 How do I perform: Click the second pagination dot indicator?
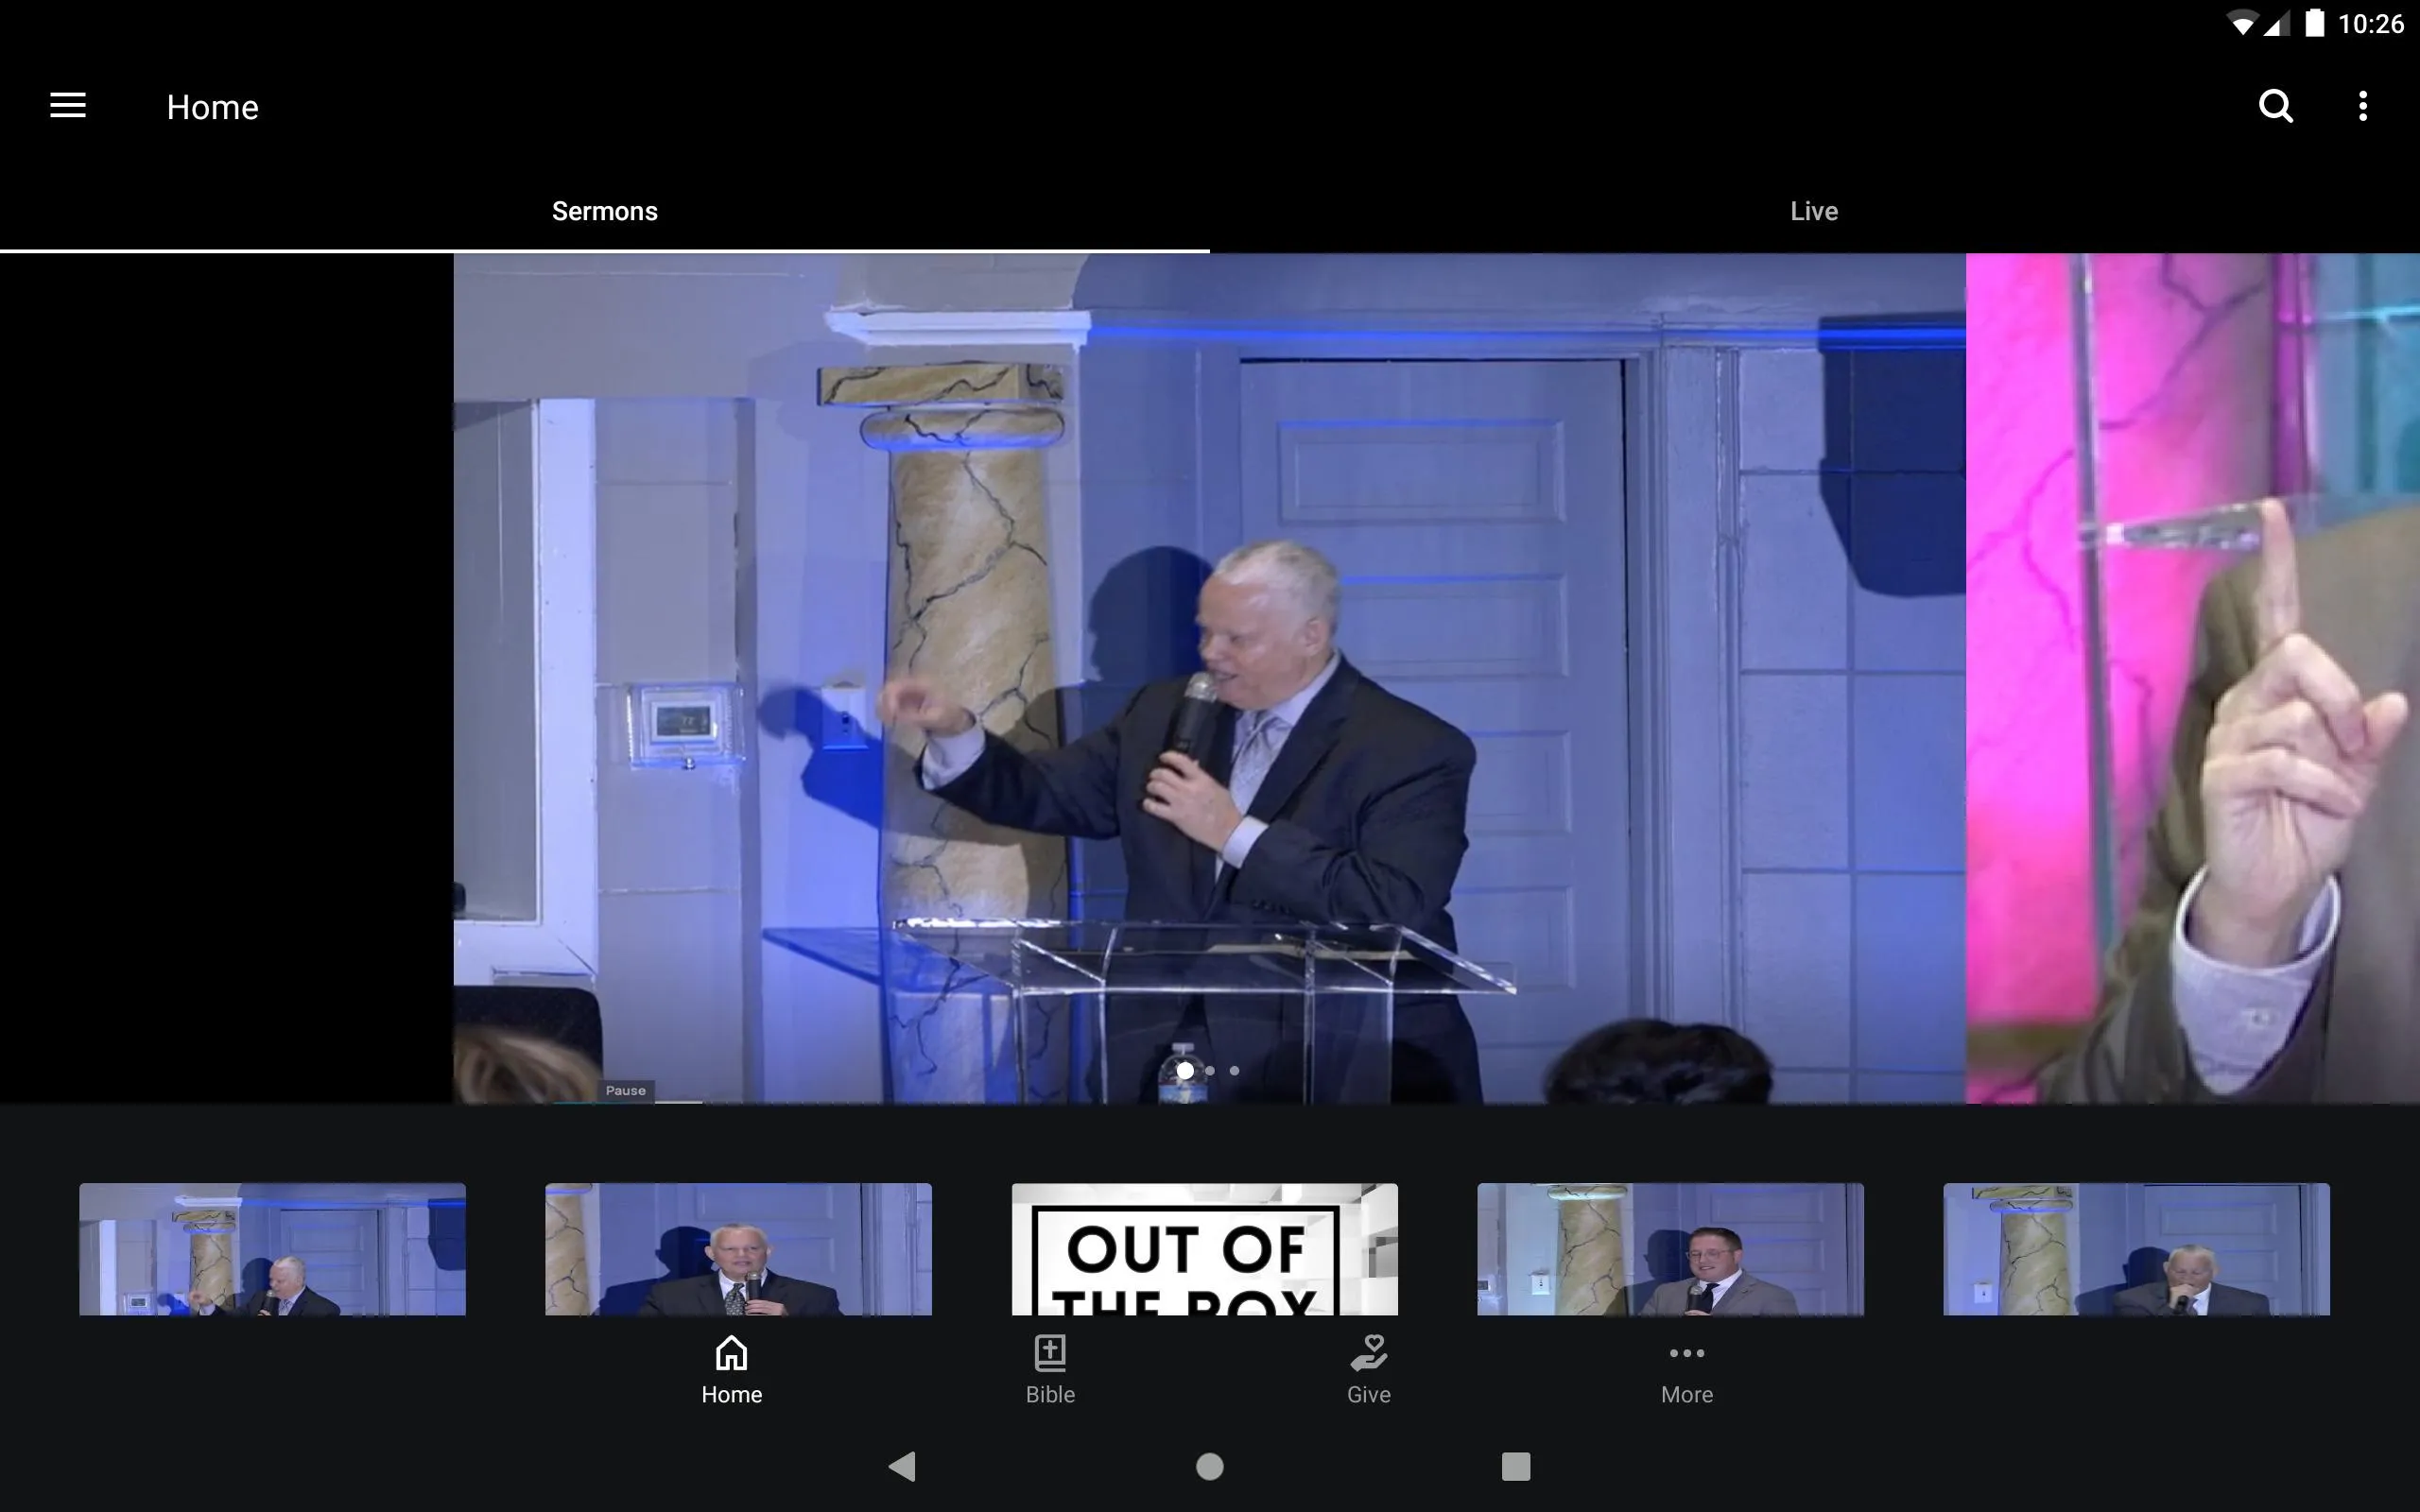(x=1209, y=1070)
